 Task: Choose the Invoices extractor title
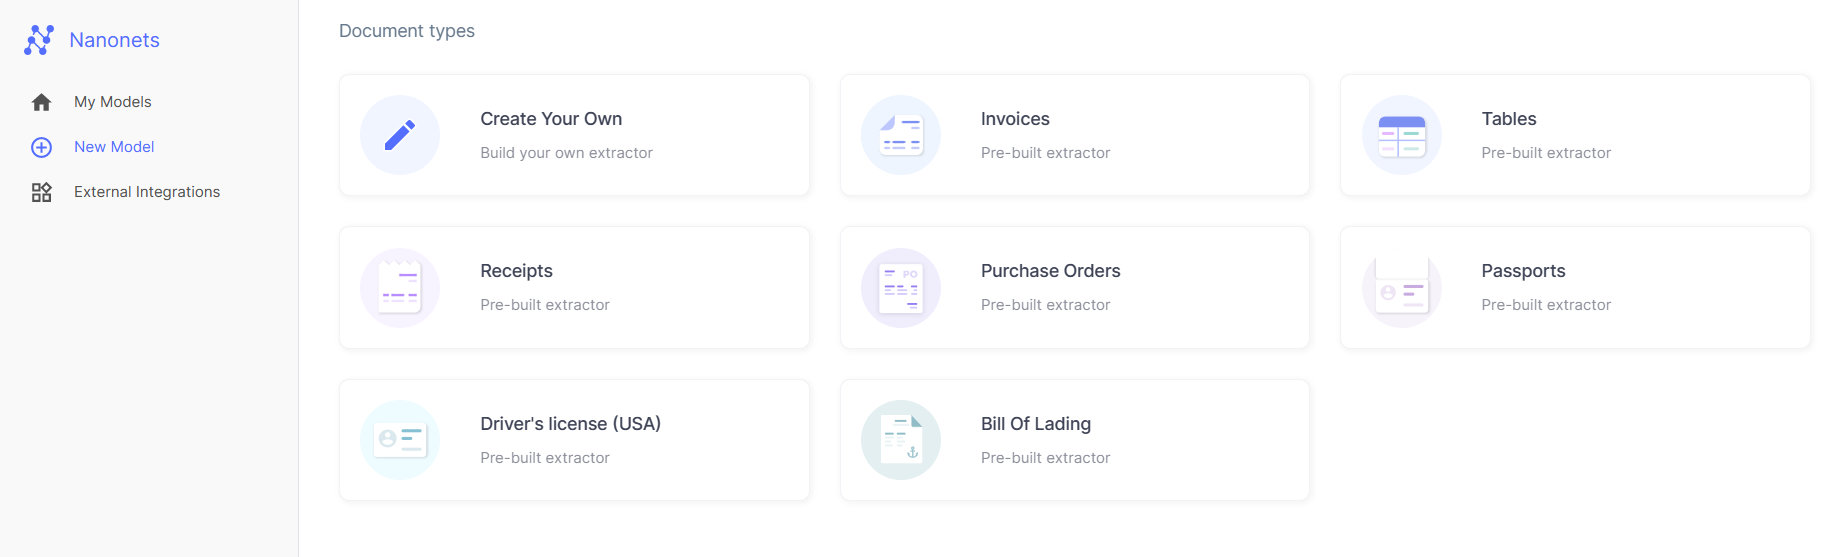tap(1015, 119)
